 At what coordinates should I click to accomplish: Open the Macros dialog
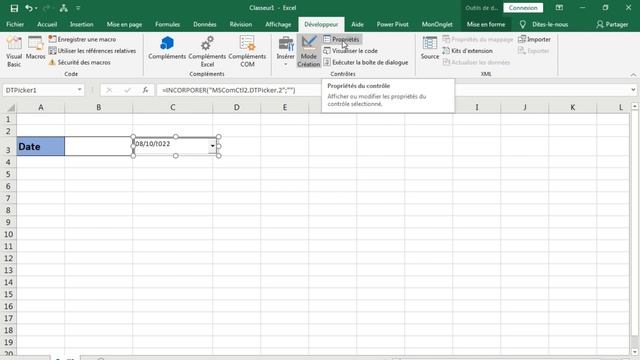pos(36,48)
